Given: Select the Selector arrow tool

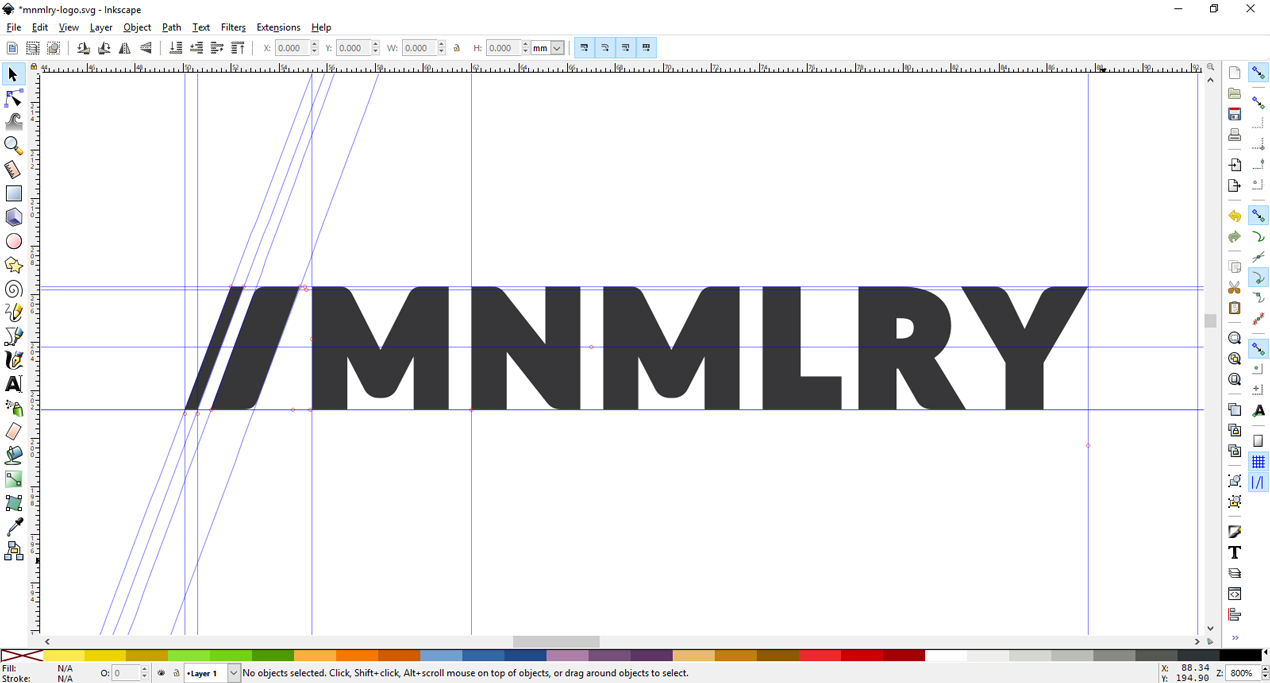Looking at the screenshot, I should pyautogui.click(x=13, y=75).
